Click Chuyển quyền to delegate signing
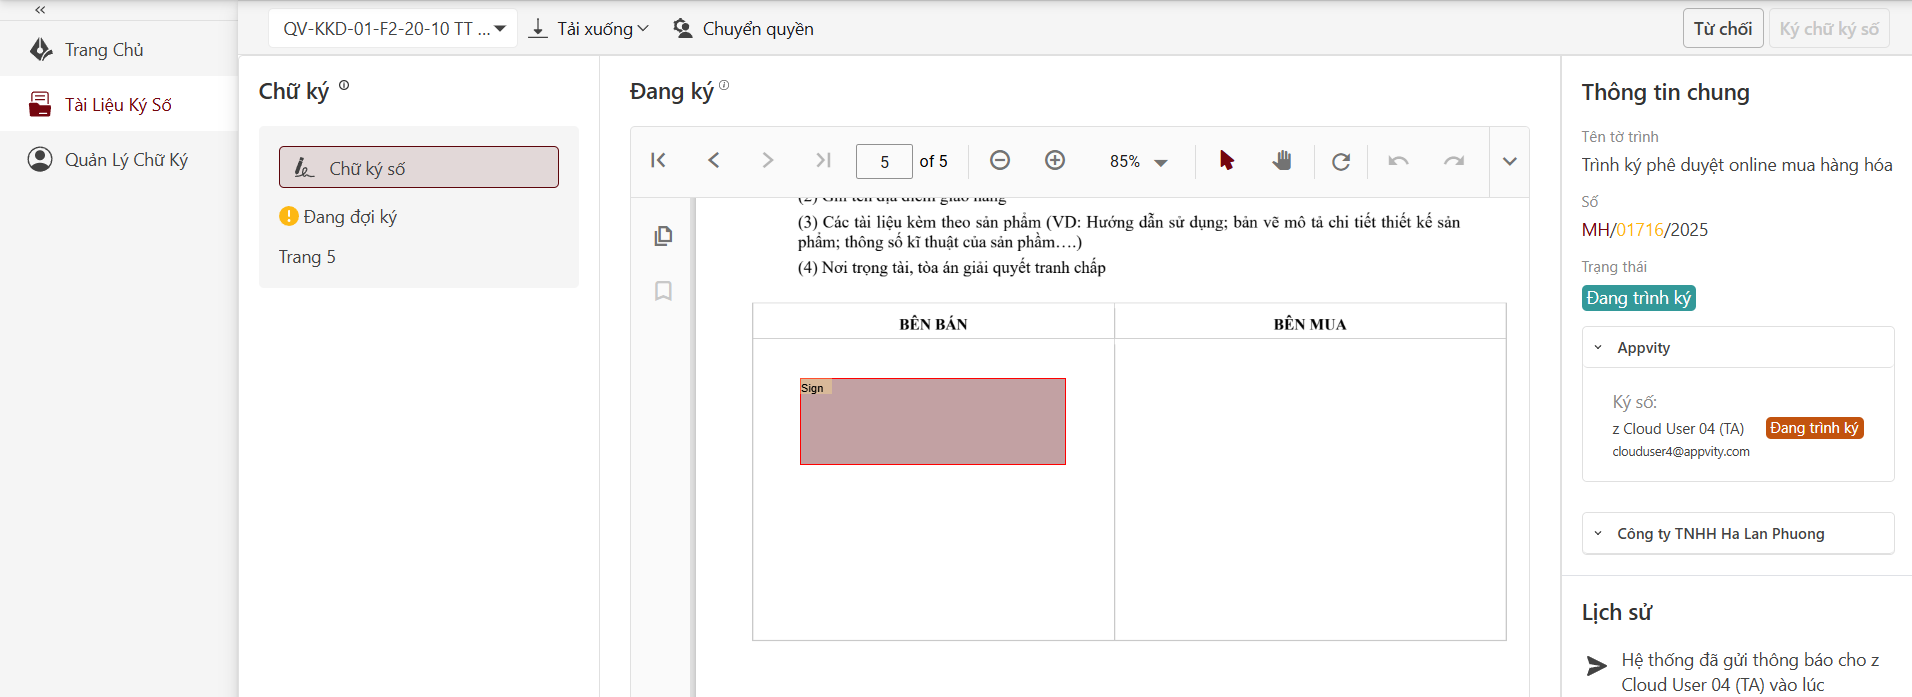The image size is (1912, 697). [x=743, y=29]
